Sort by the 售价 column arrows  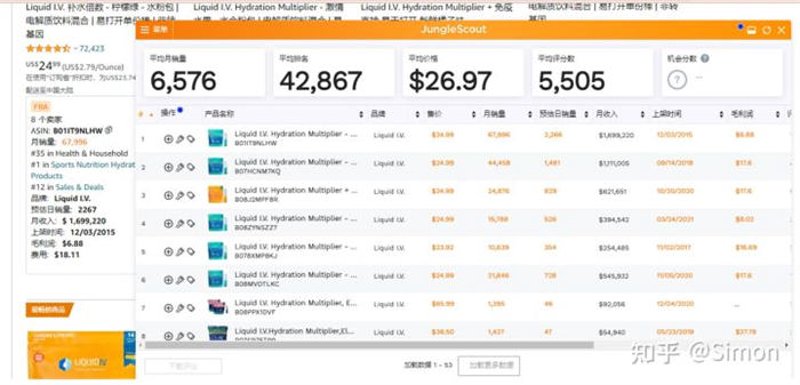click(x=473, y=114)
